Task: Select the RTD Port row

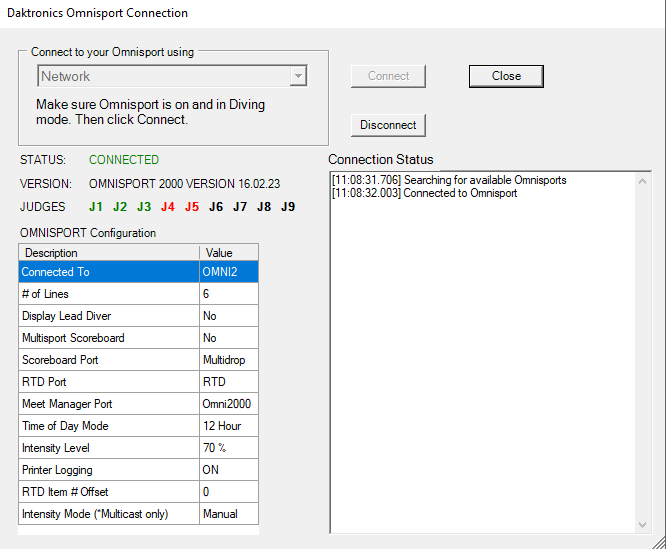Action: point(138,382)
